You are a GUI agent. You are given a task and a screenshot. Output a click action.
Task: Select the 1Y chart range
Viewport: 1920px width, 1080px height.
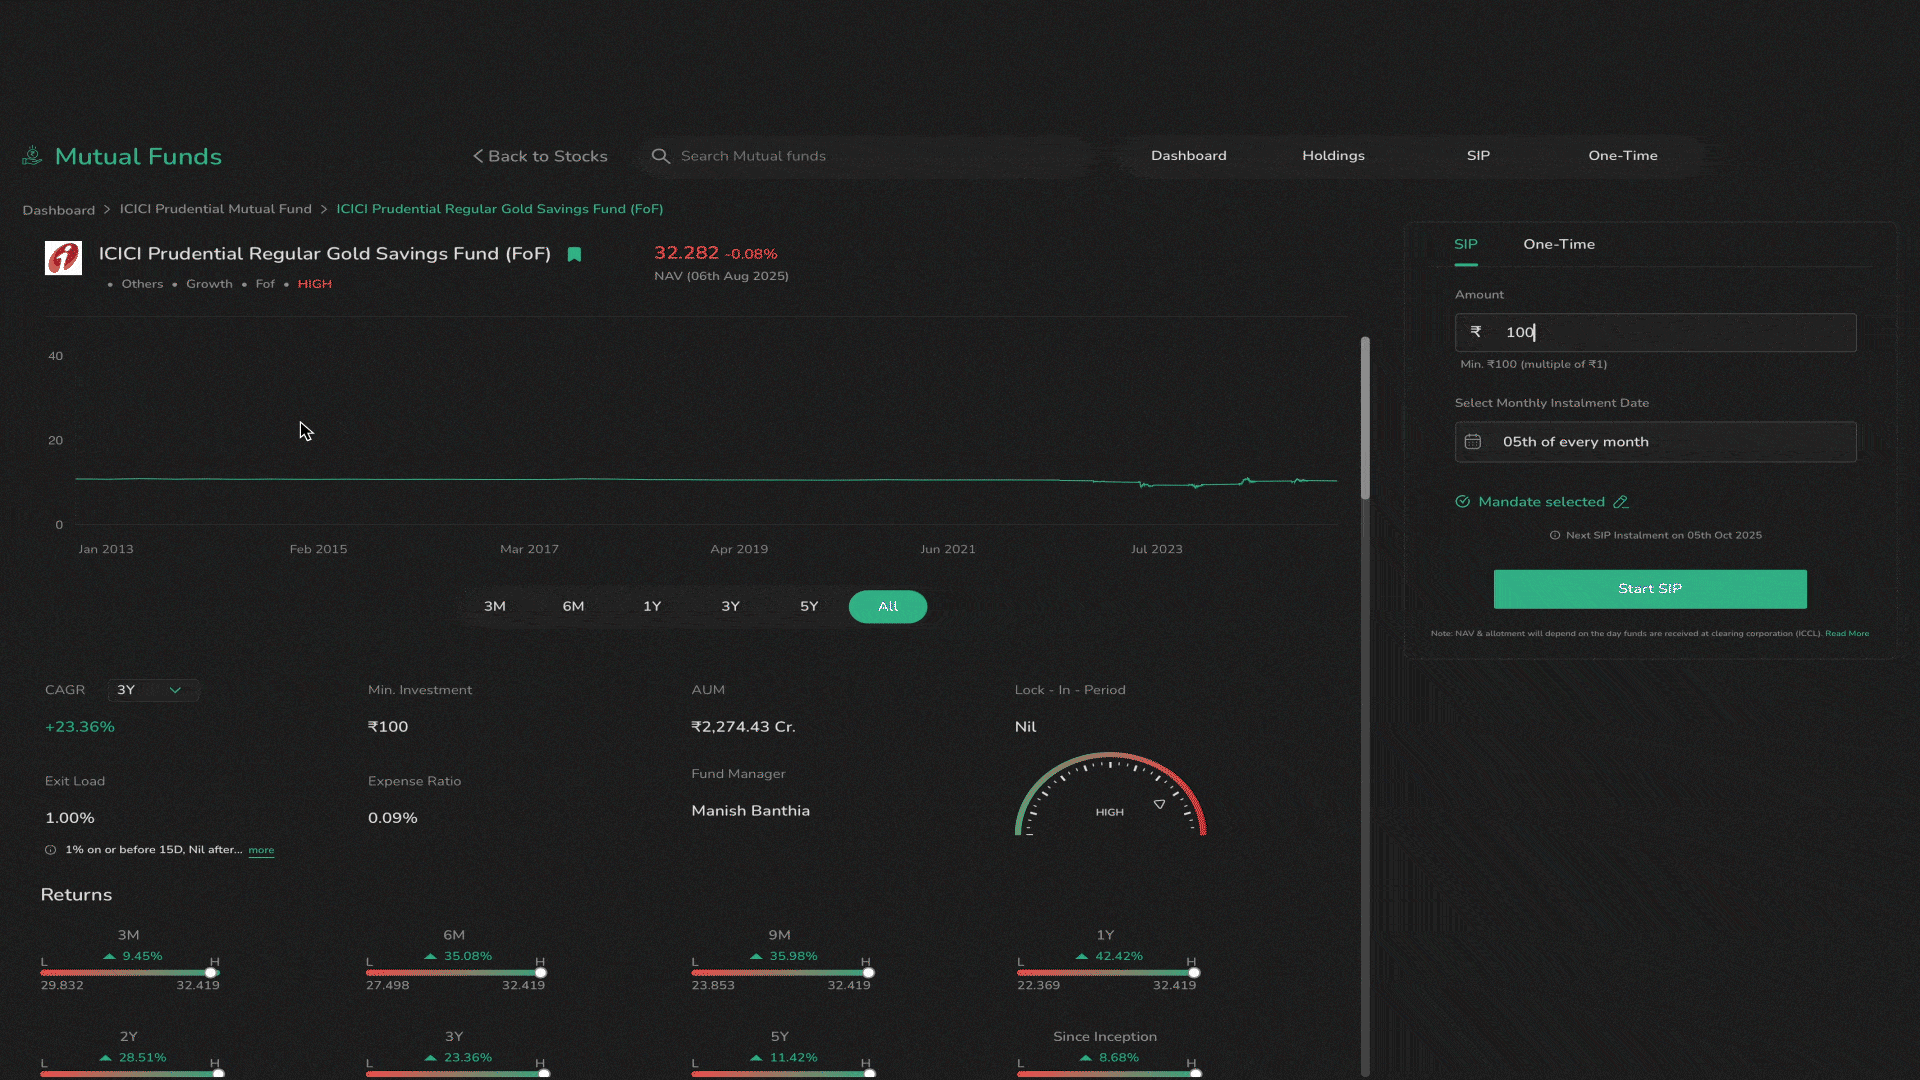pos(652,606)
